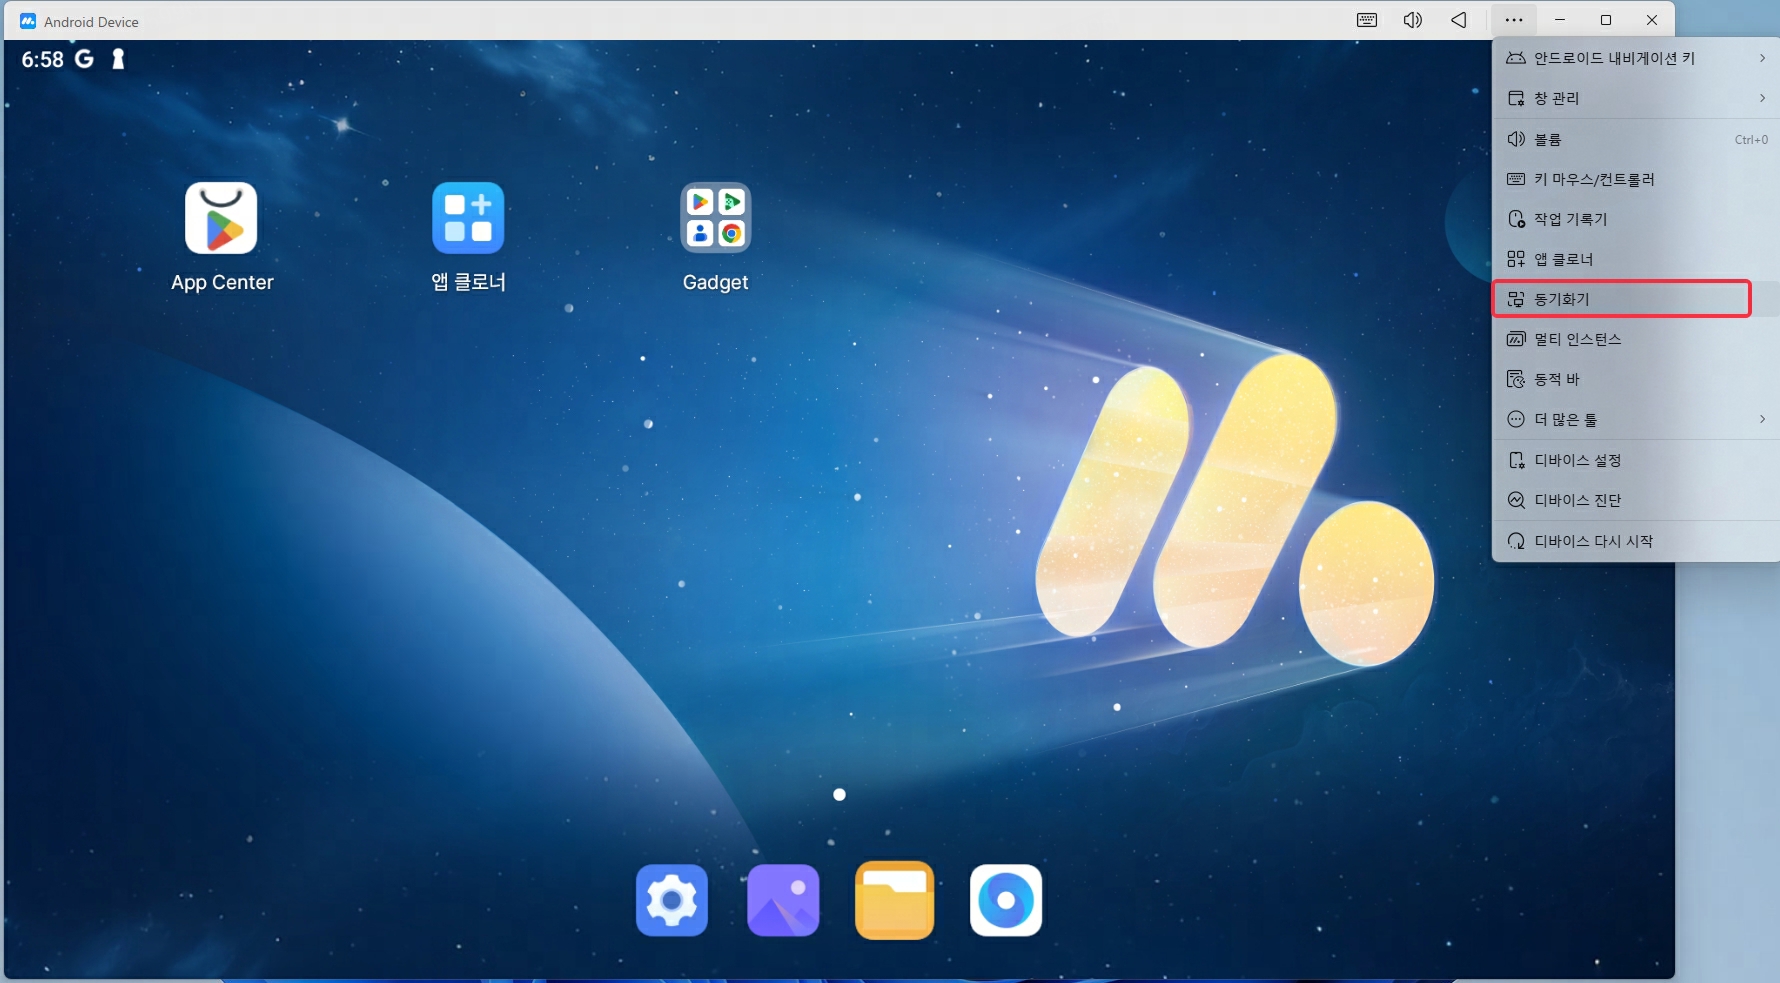The image size is (1780, 983).
Task: Open 안드로이드 내비게이션 키 submenu
Action: click(1636, 58)
